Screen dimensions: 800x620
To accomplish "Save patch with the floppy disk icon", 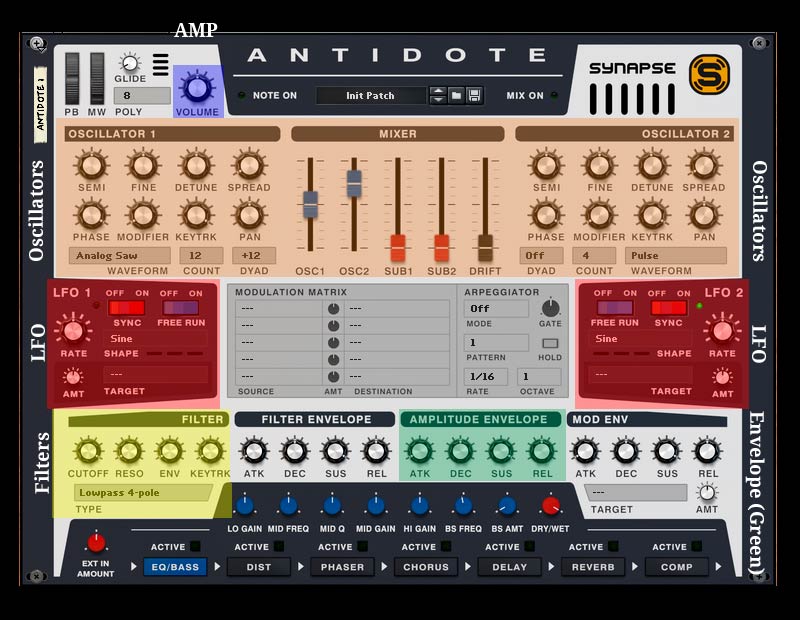I will click(x=474, y=95).
